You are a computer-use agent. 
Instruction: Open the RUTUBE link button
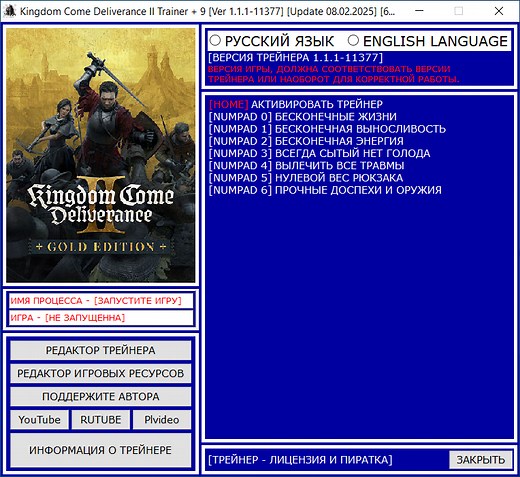tap(101, 419)
